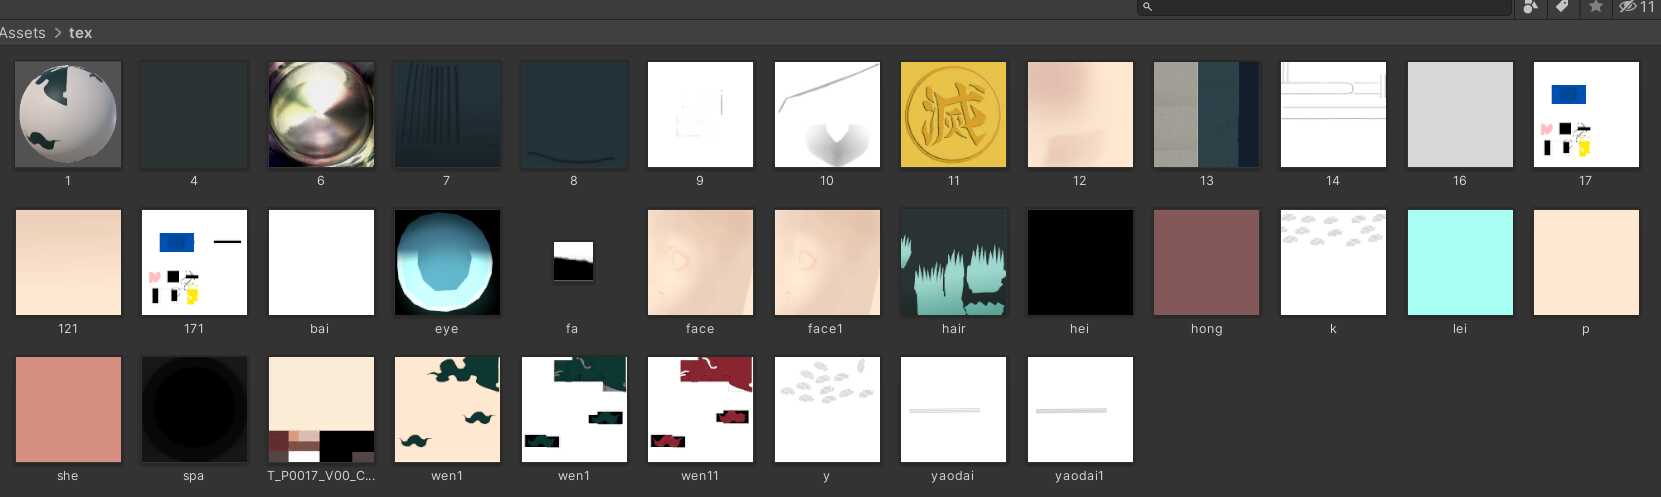Select the T_P0017_V00_C texture asset
This screenshot has width=1661, height=497.
click(321, 409)
